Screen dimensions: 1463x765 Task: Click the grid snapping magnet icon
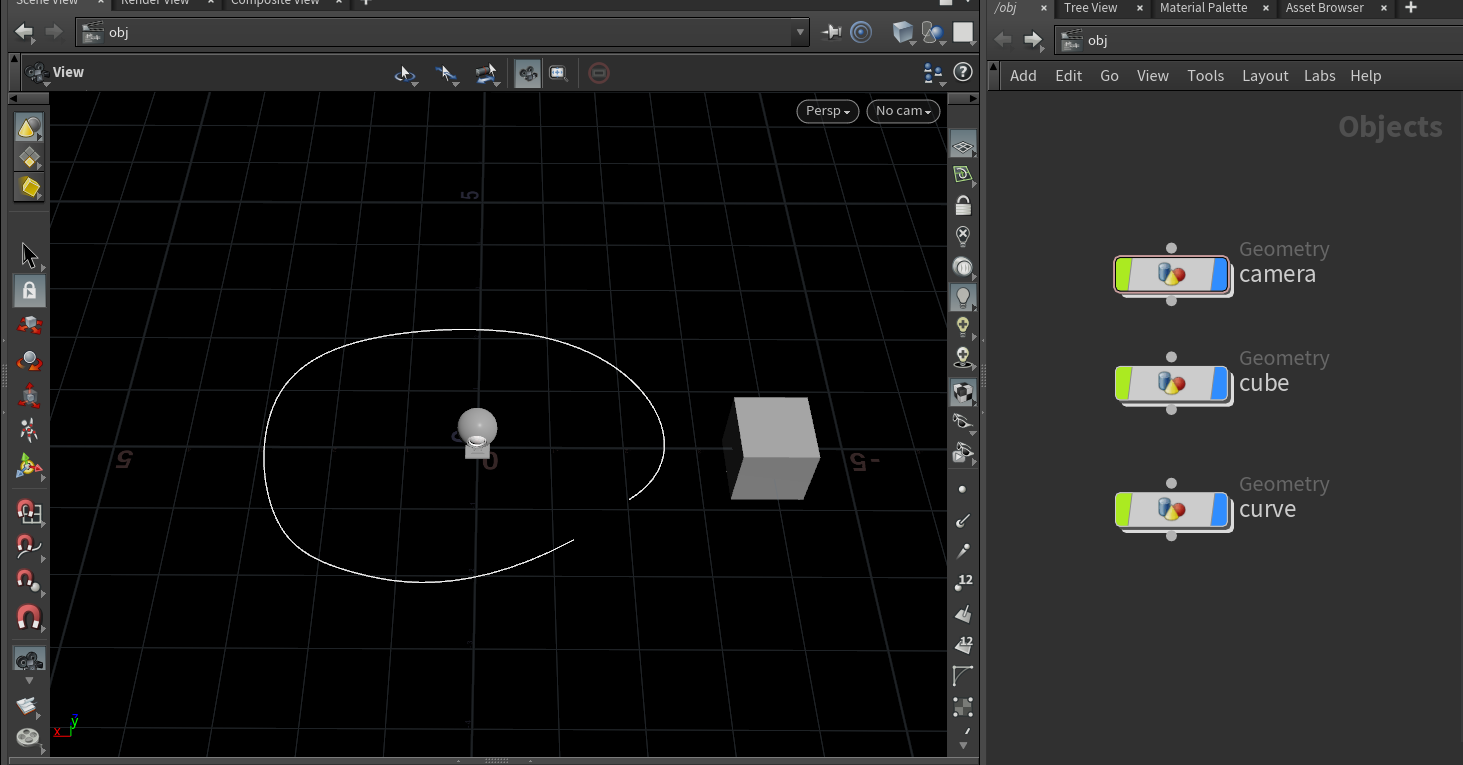click(x=29, y=512)
